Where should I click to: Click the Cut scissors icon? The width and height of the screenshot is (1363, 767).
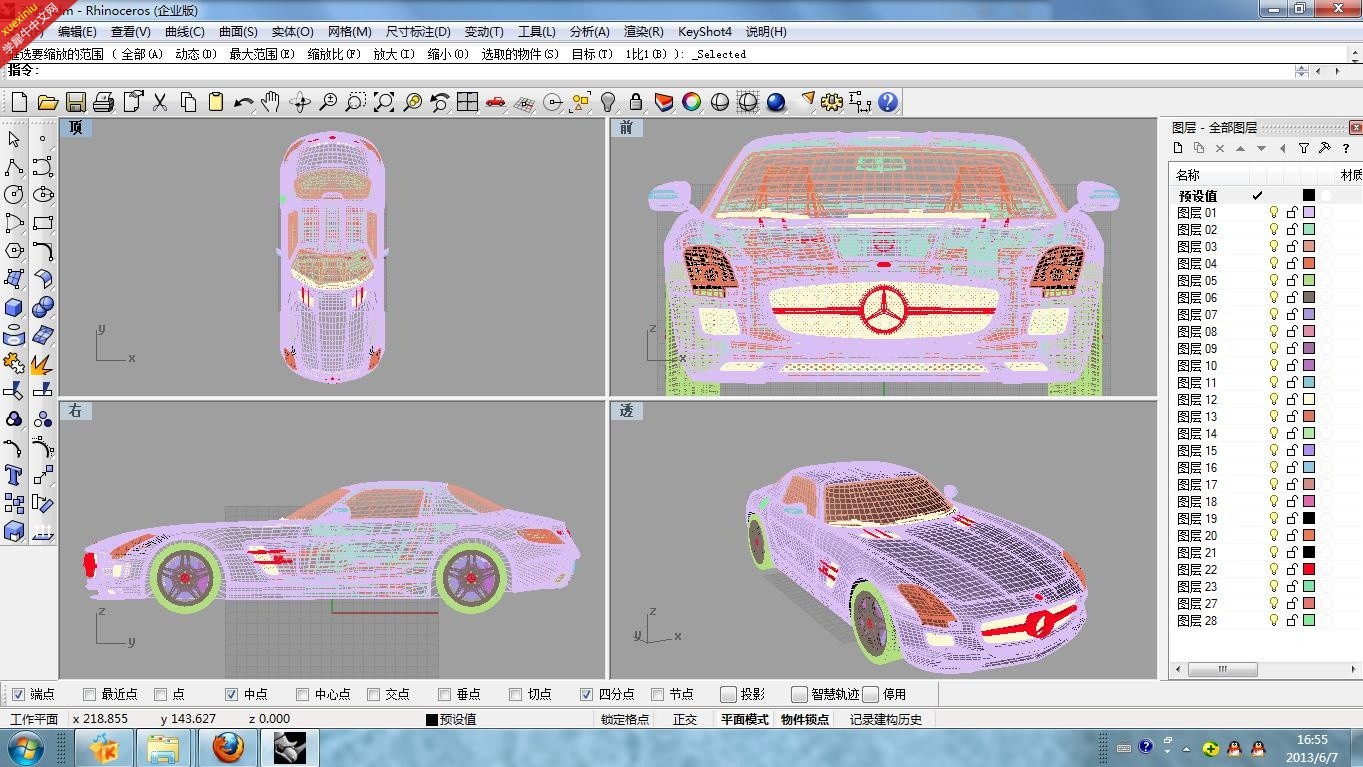coord(159,102)
